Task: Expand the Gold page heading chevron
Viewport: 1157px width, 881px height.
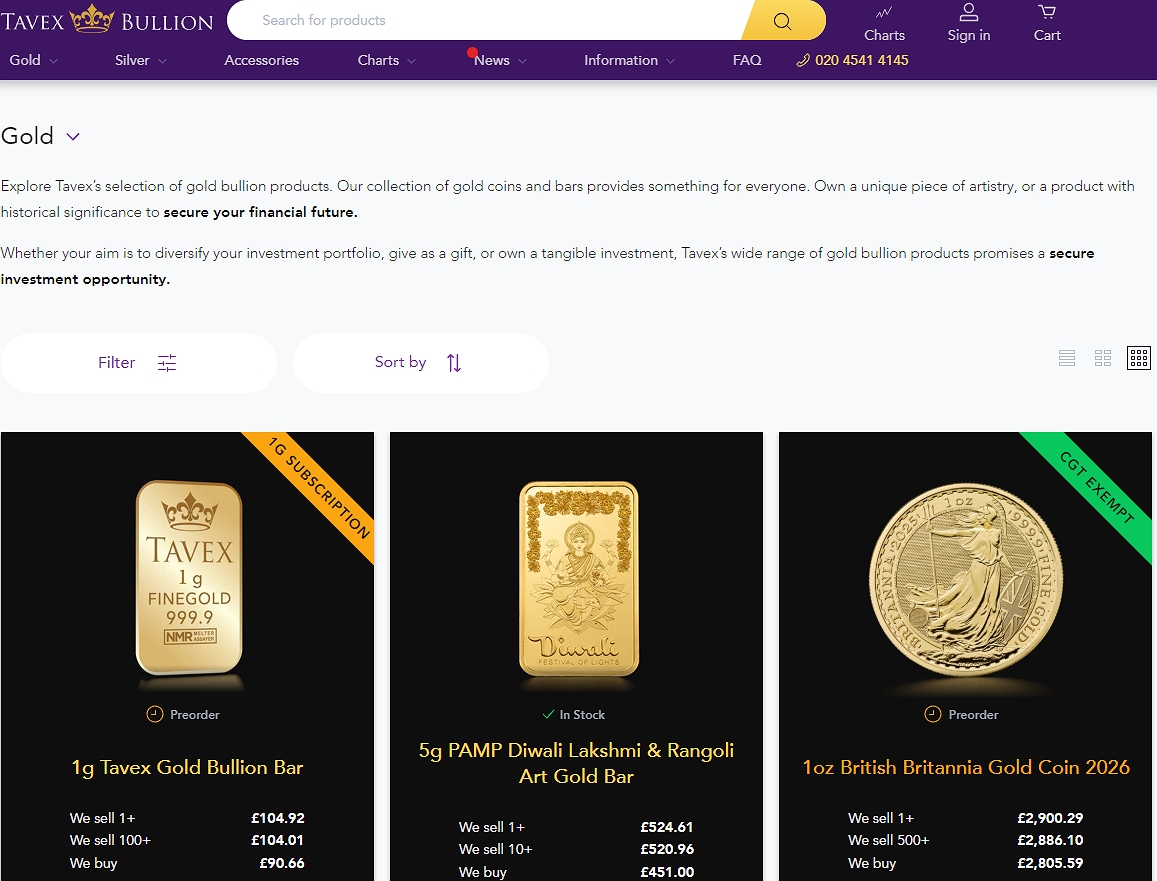Action: (73, 137)
